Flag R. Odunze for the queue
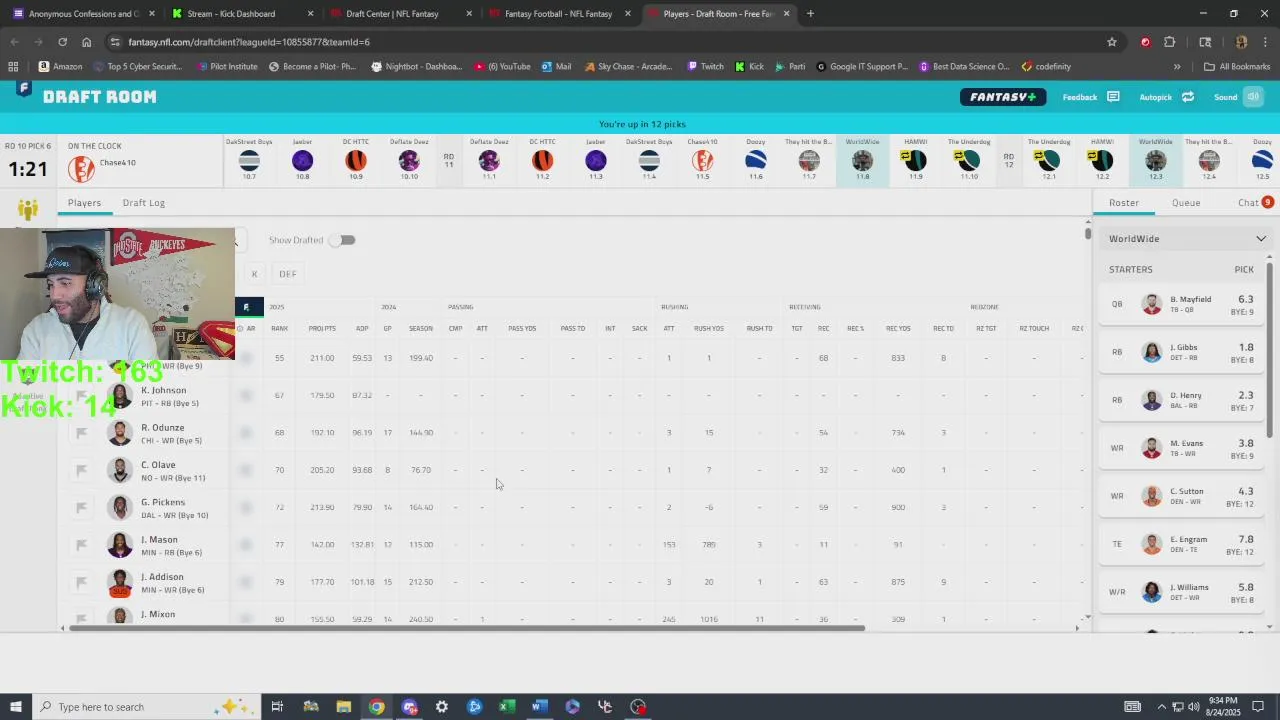The width and height of the screenshot is (1280, 720). click(82, 433)
